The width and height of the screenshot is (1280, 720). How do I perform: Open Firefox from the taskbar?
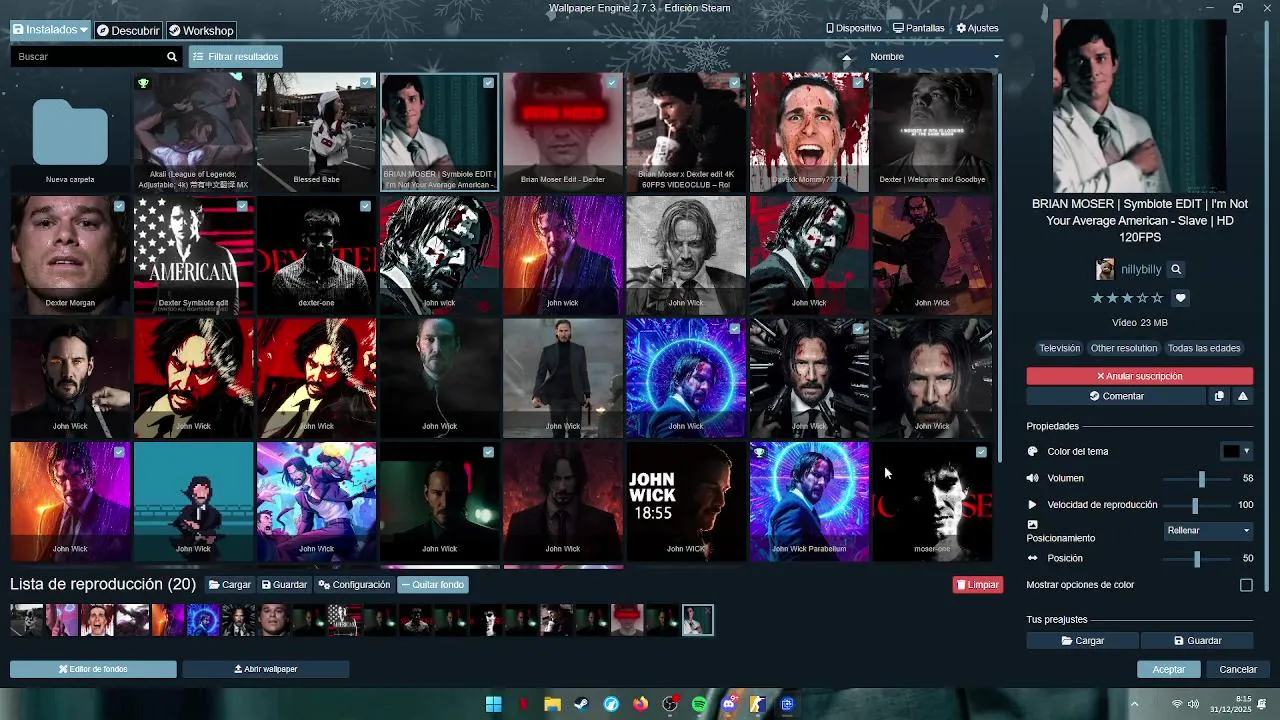tap(640, 704)
